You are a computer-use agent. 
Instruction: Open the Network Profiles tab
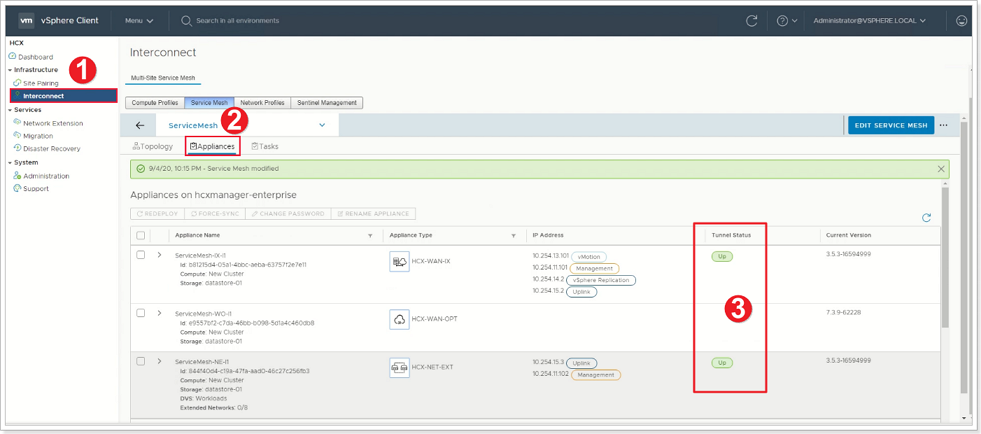click(x=262, y=103)
